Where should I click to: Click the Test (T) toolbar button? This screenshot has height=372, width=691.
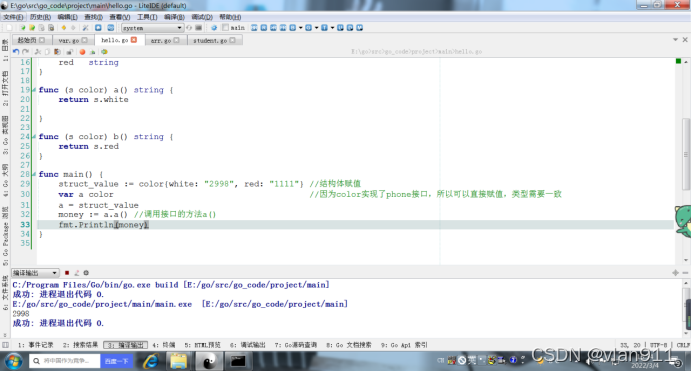[x=324, y=28]
